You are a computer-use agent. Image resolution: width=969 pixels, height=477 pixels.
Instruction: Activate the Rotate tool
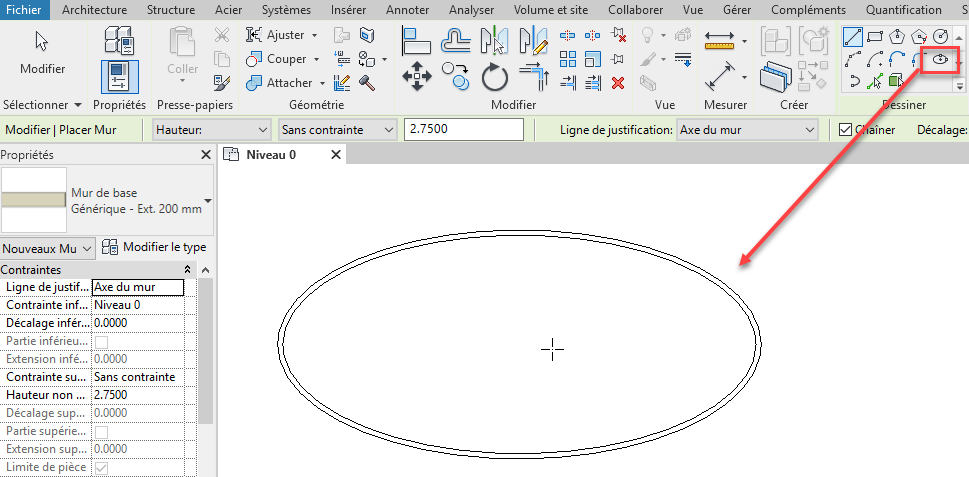click(494, 76)
